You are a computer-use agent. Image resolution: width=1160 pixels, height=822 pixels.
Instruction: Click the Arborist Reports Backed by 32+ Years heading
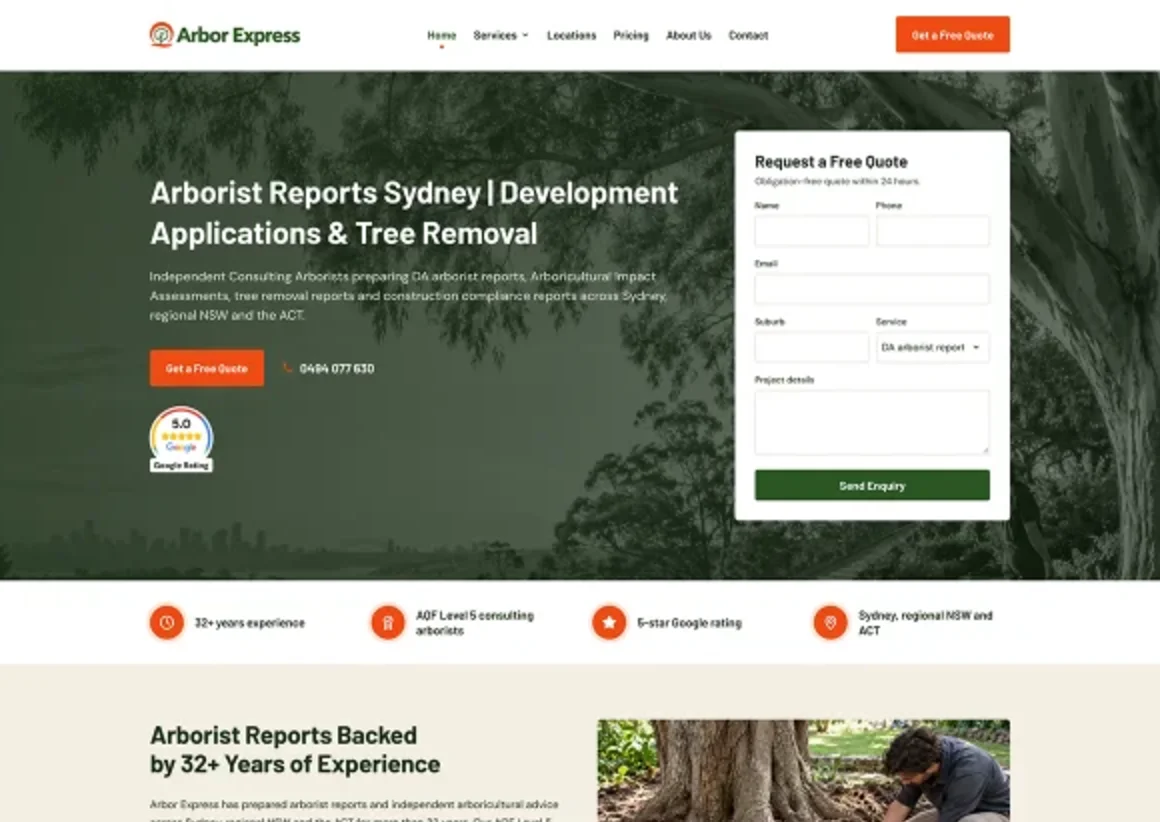pos(295,749)
